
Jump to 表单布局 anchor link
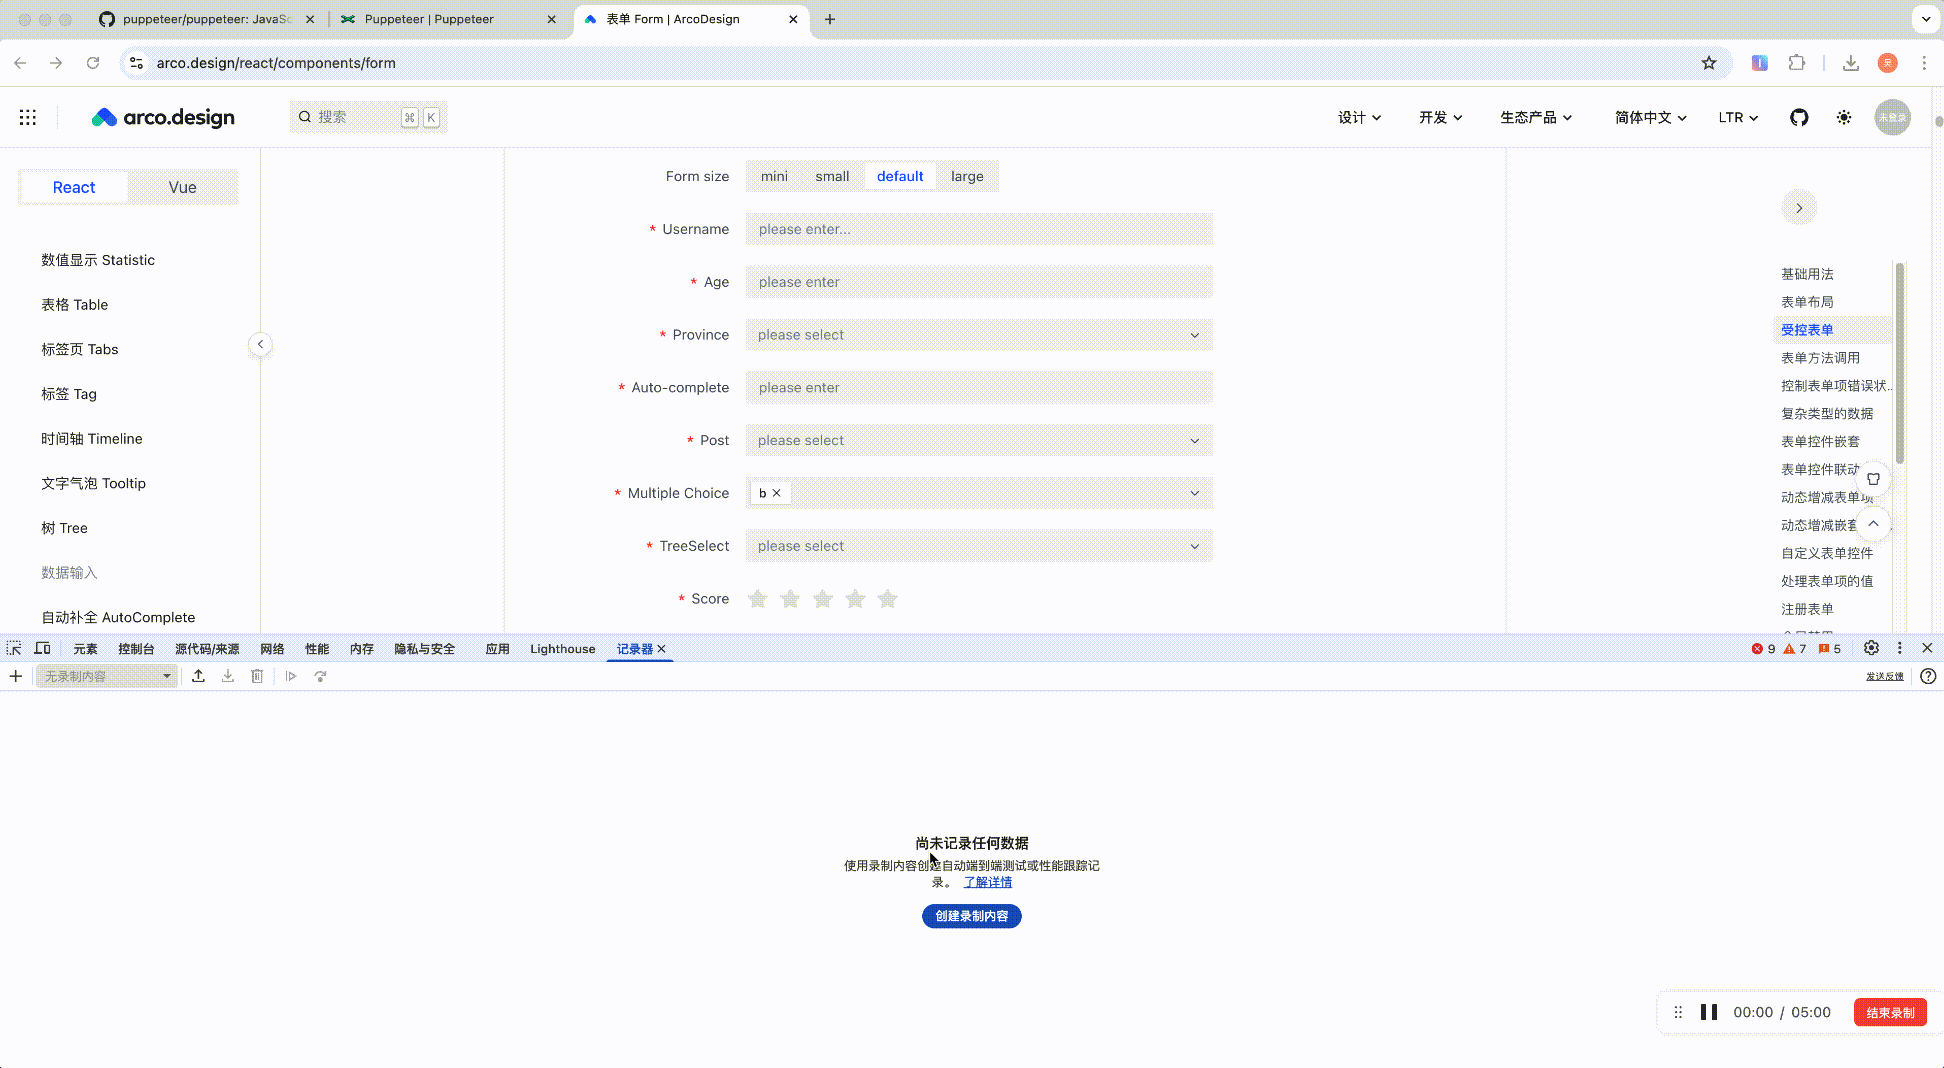pyautogui.click(x=1807, y=302)
